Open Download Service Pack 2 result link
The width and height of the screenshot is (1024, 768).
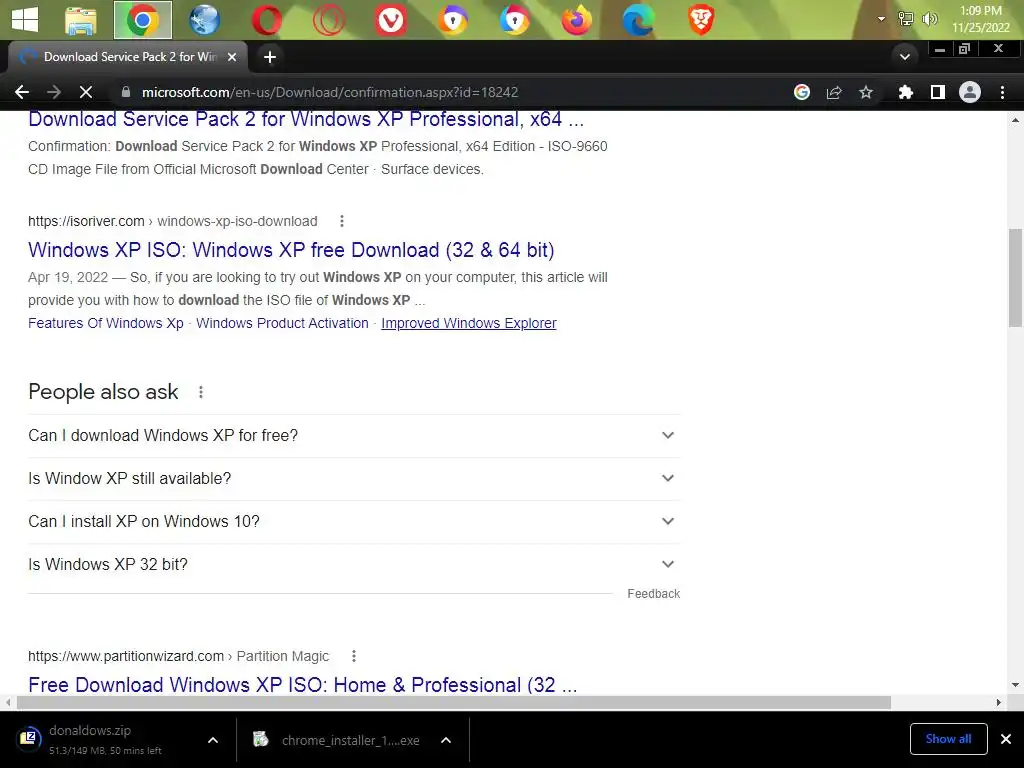click(x=306, y=120)
